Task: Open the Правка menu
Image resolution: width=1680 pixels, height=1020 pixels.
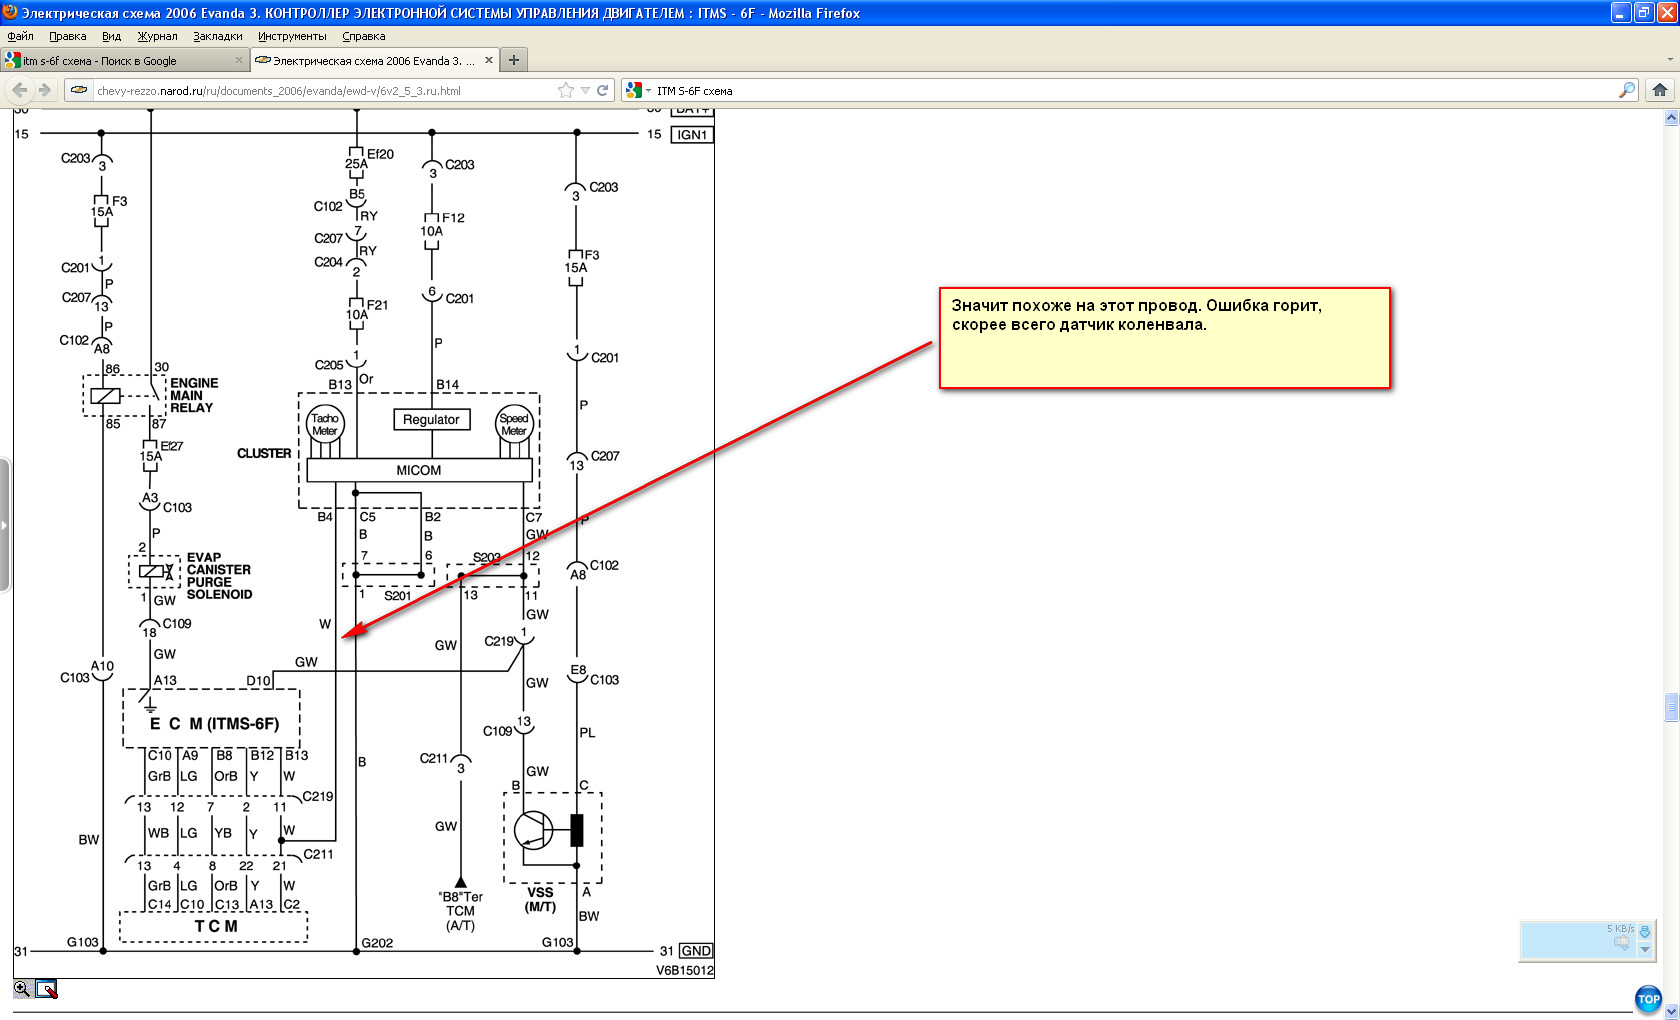Action: [x=68, y=36]
